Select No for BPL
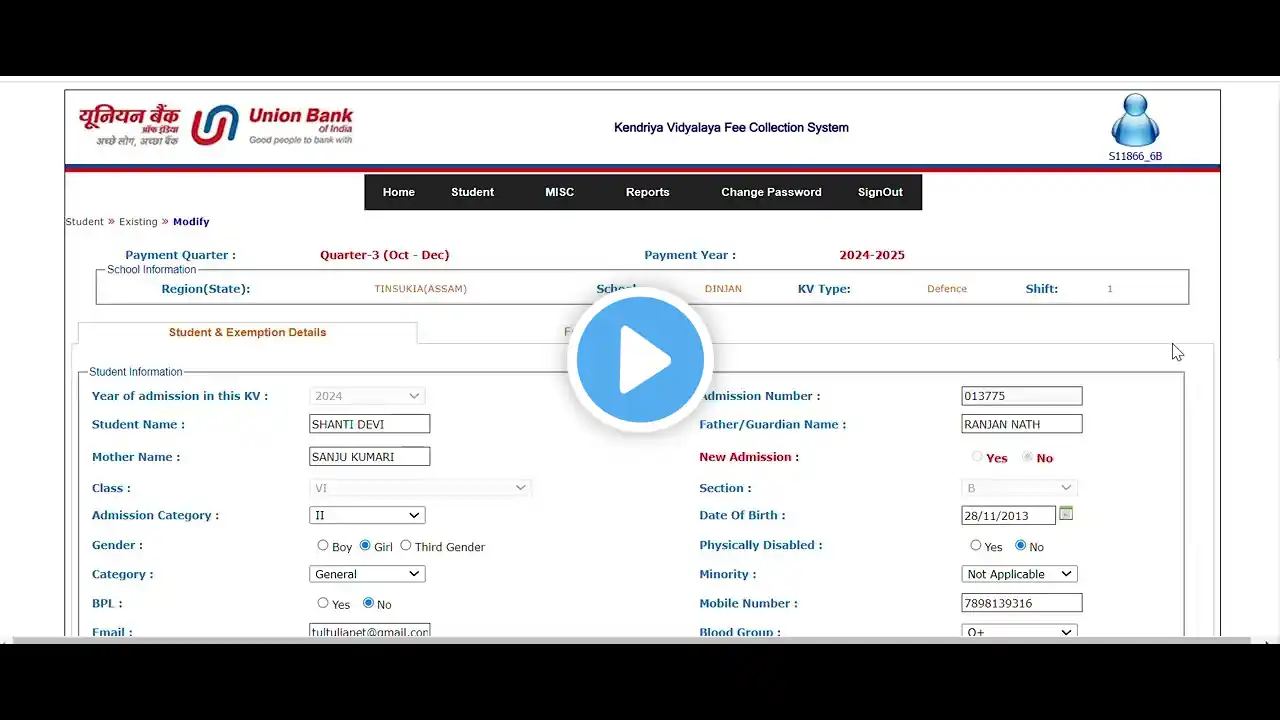Image resolution: width=1280 pixels, height=720 pixels. [368, 603]
